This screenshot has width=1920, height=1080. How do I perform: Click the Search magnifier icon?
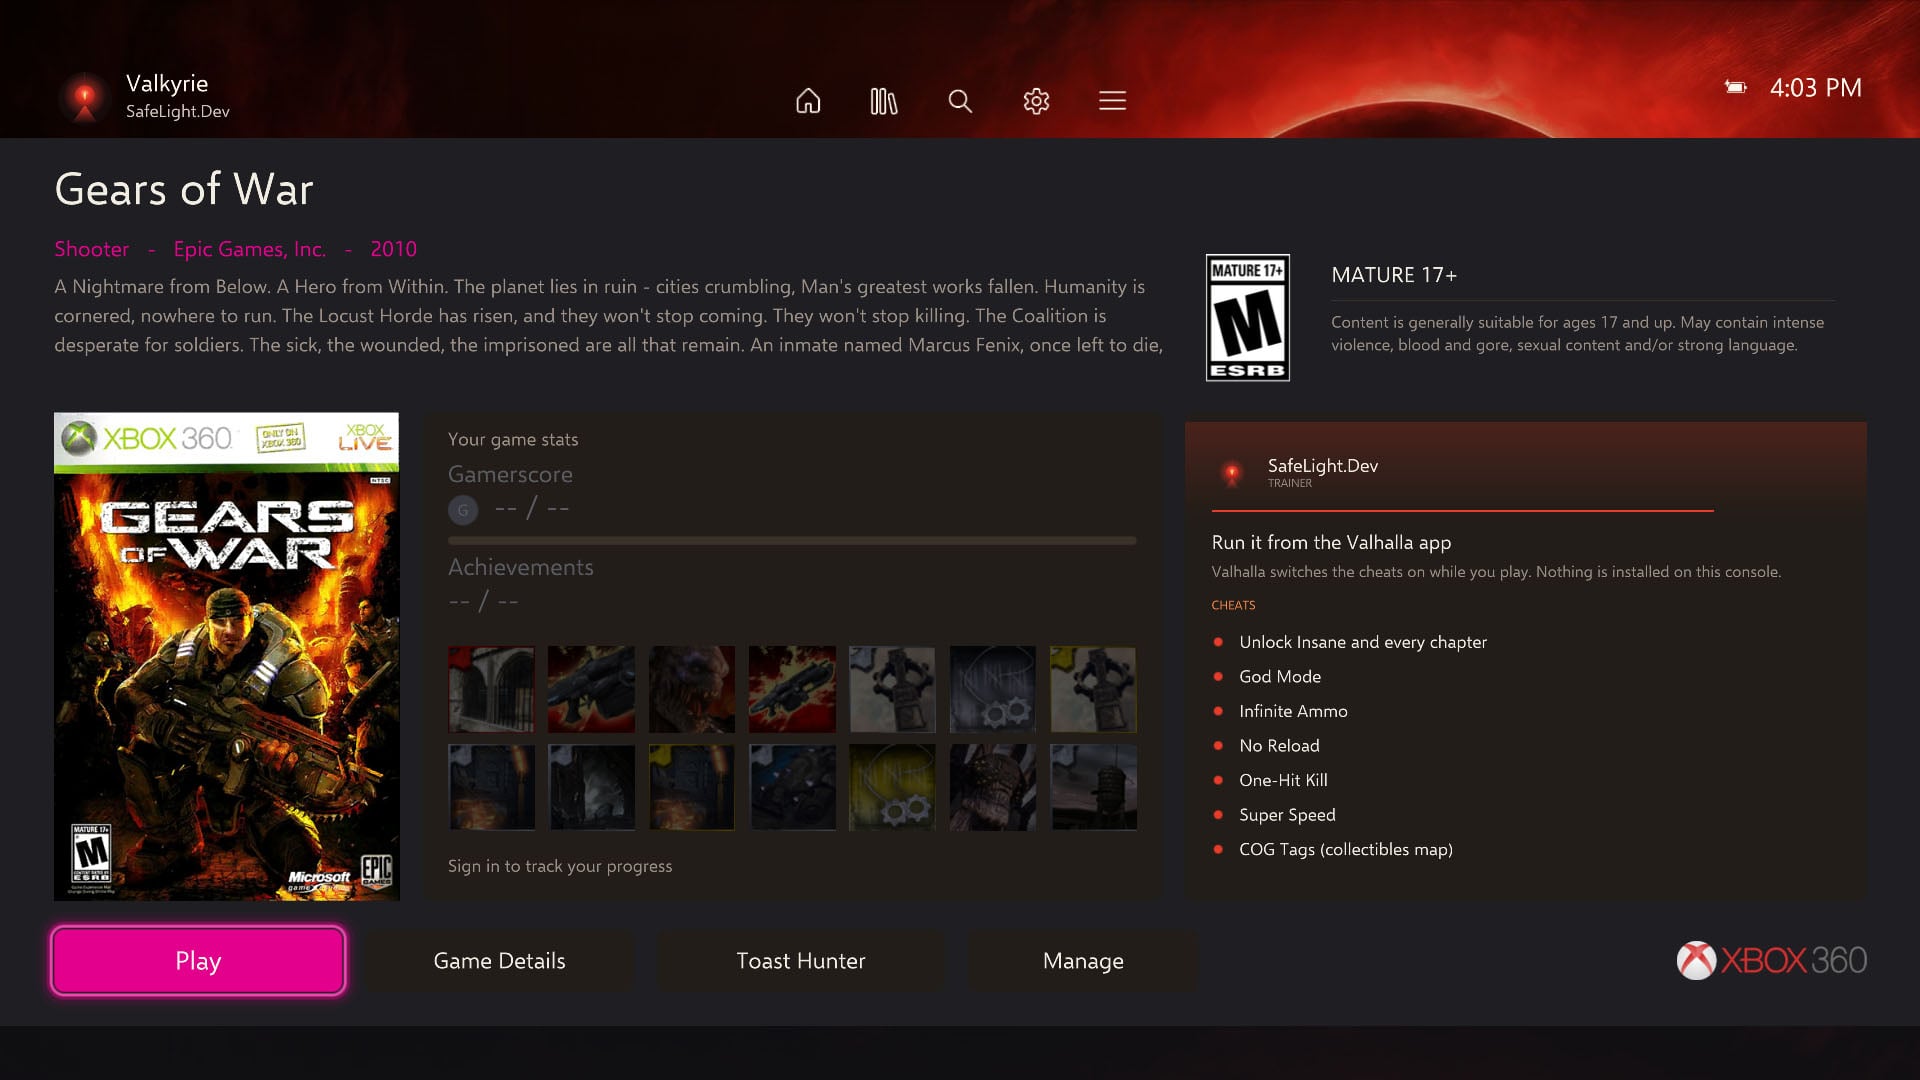coord(960,101)
